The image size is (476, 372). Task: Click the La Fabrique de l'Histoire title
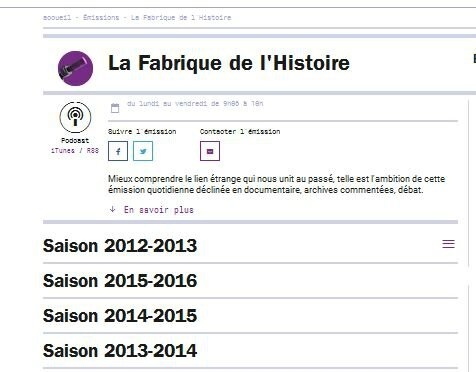pos(229,63)
